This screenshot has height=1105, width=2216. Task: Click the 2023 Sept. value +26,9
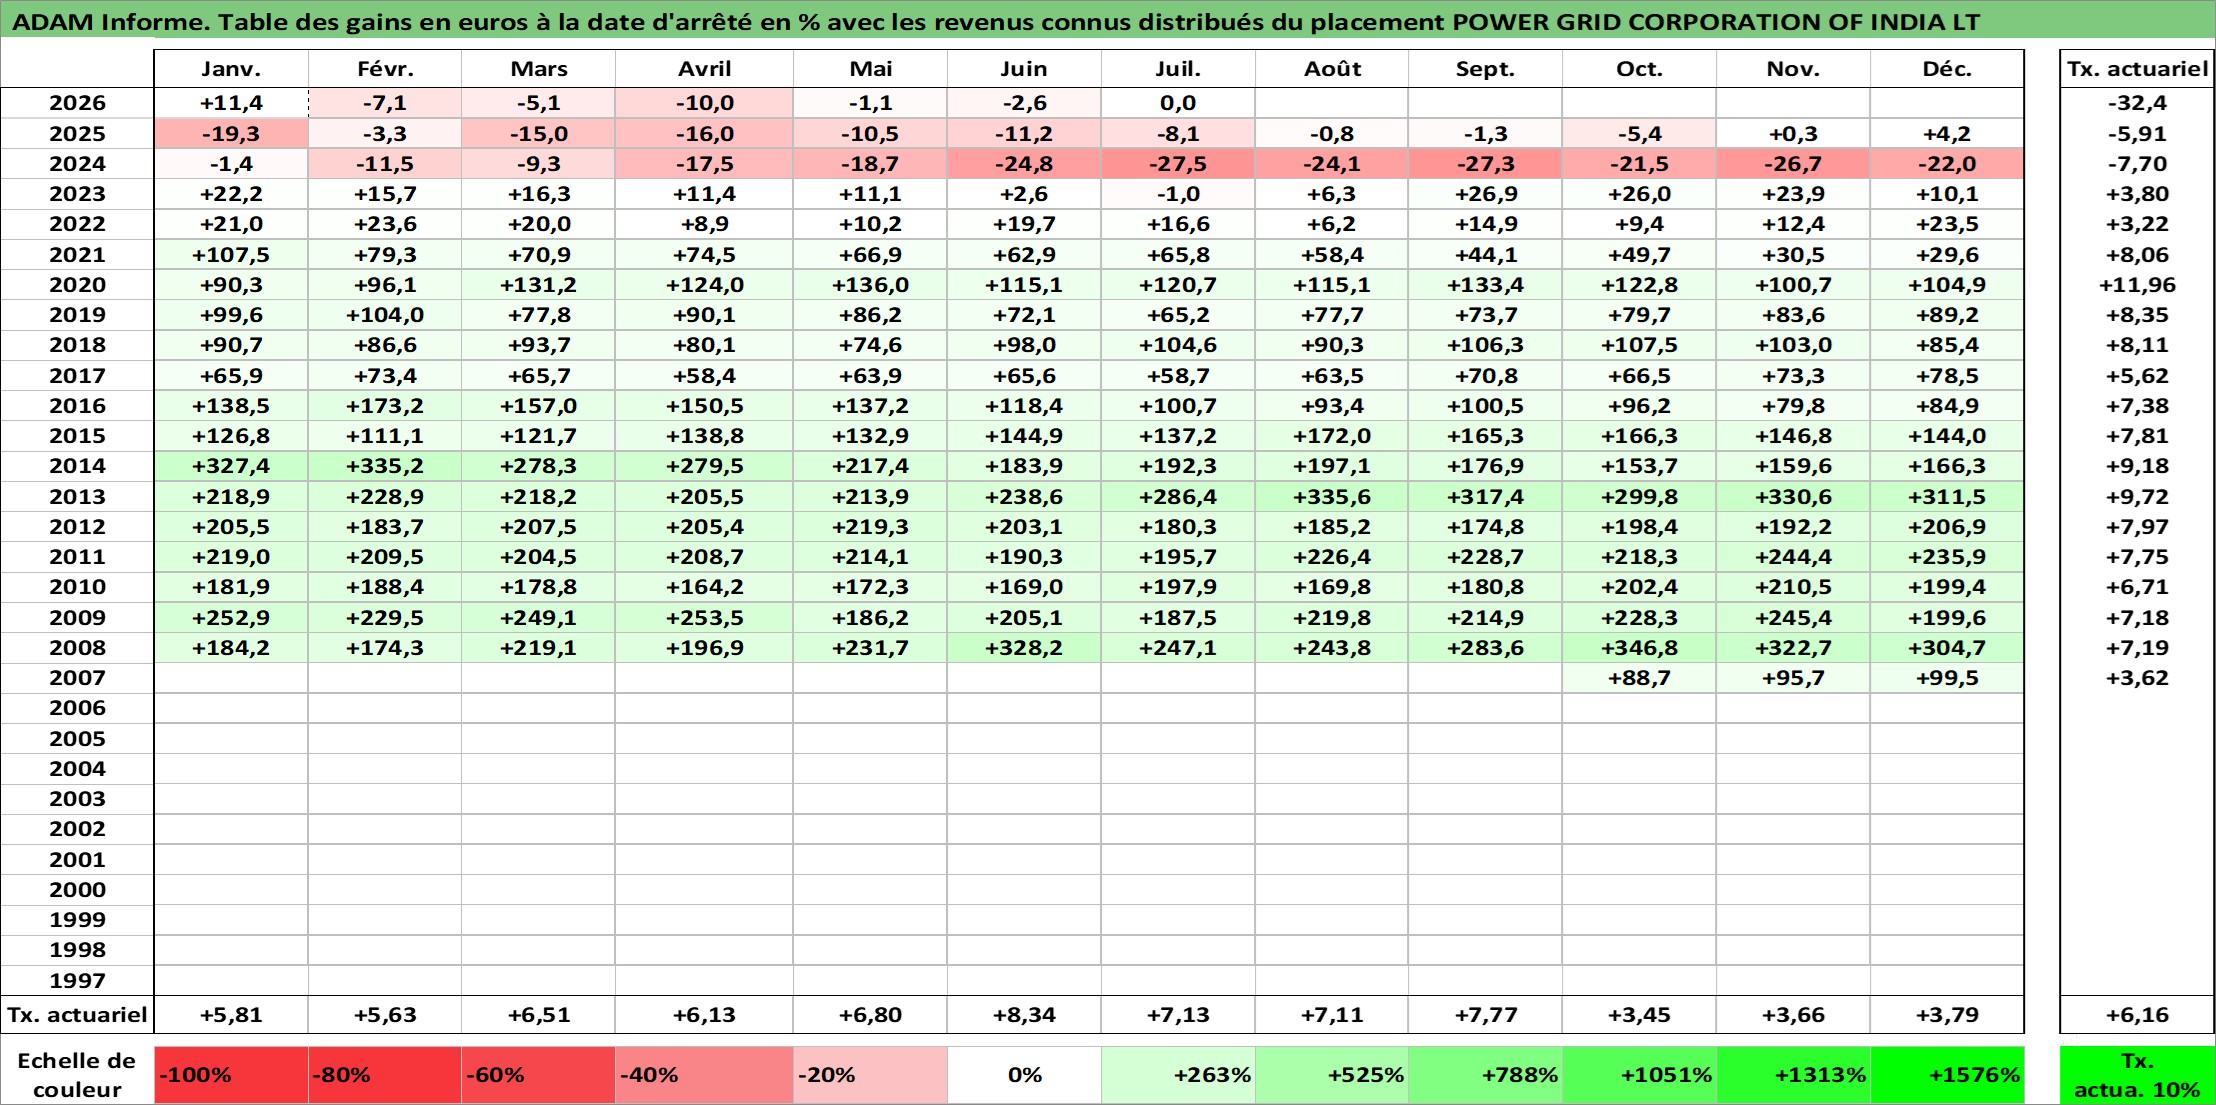pos(1485,194)
